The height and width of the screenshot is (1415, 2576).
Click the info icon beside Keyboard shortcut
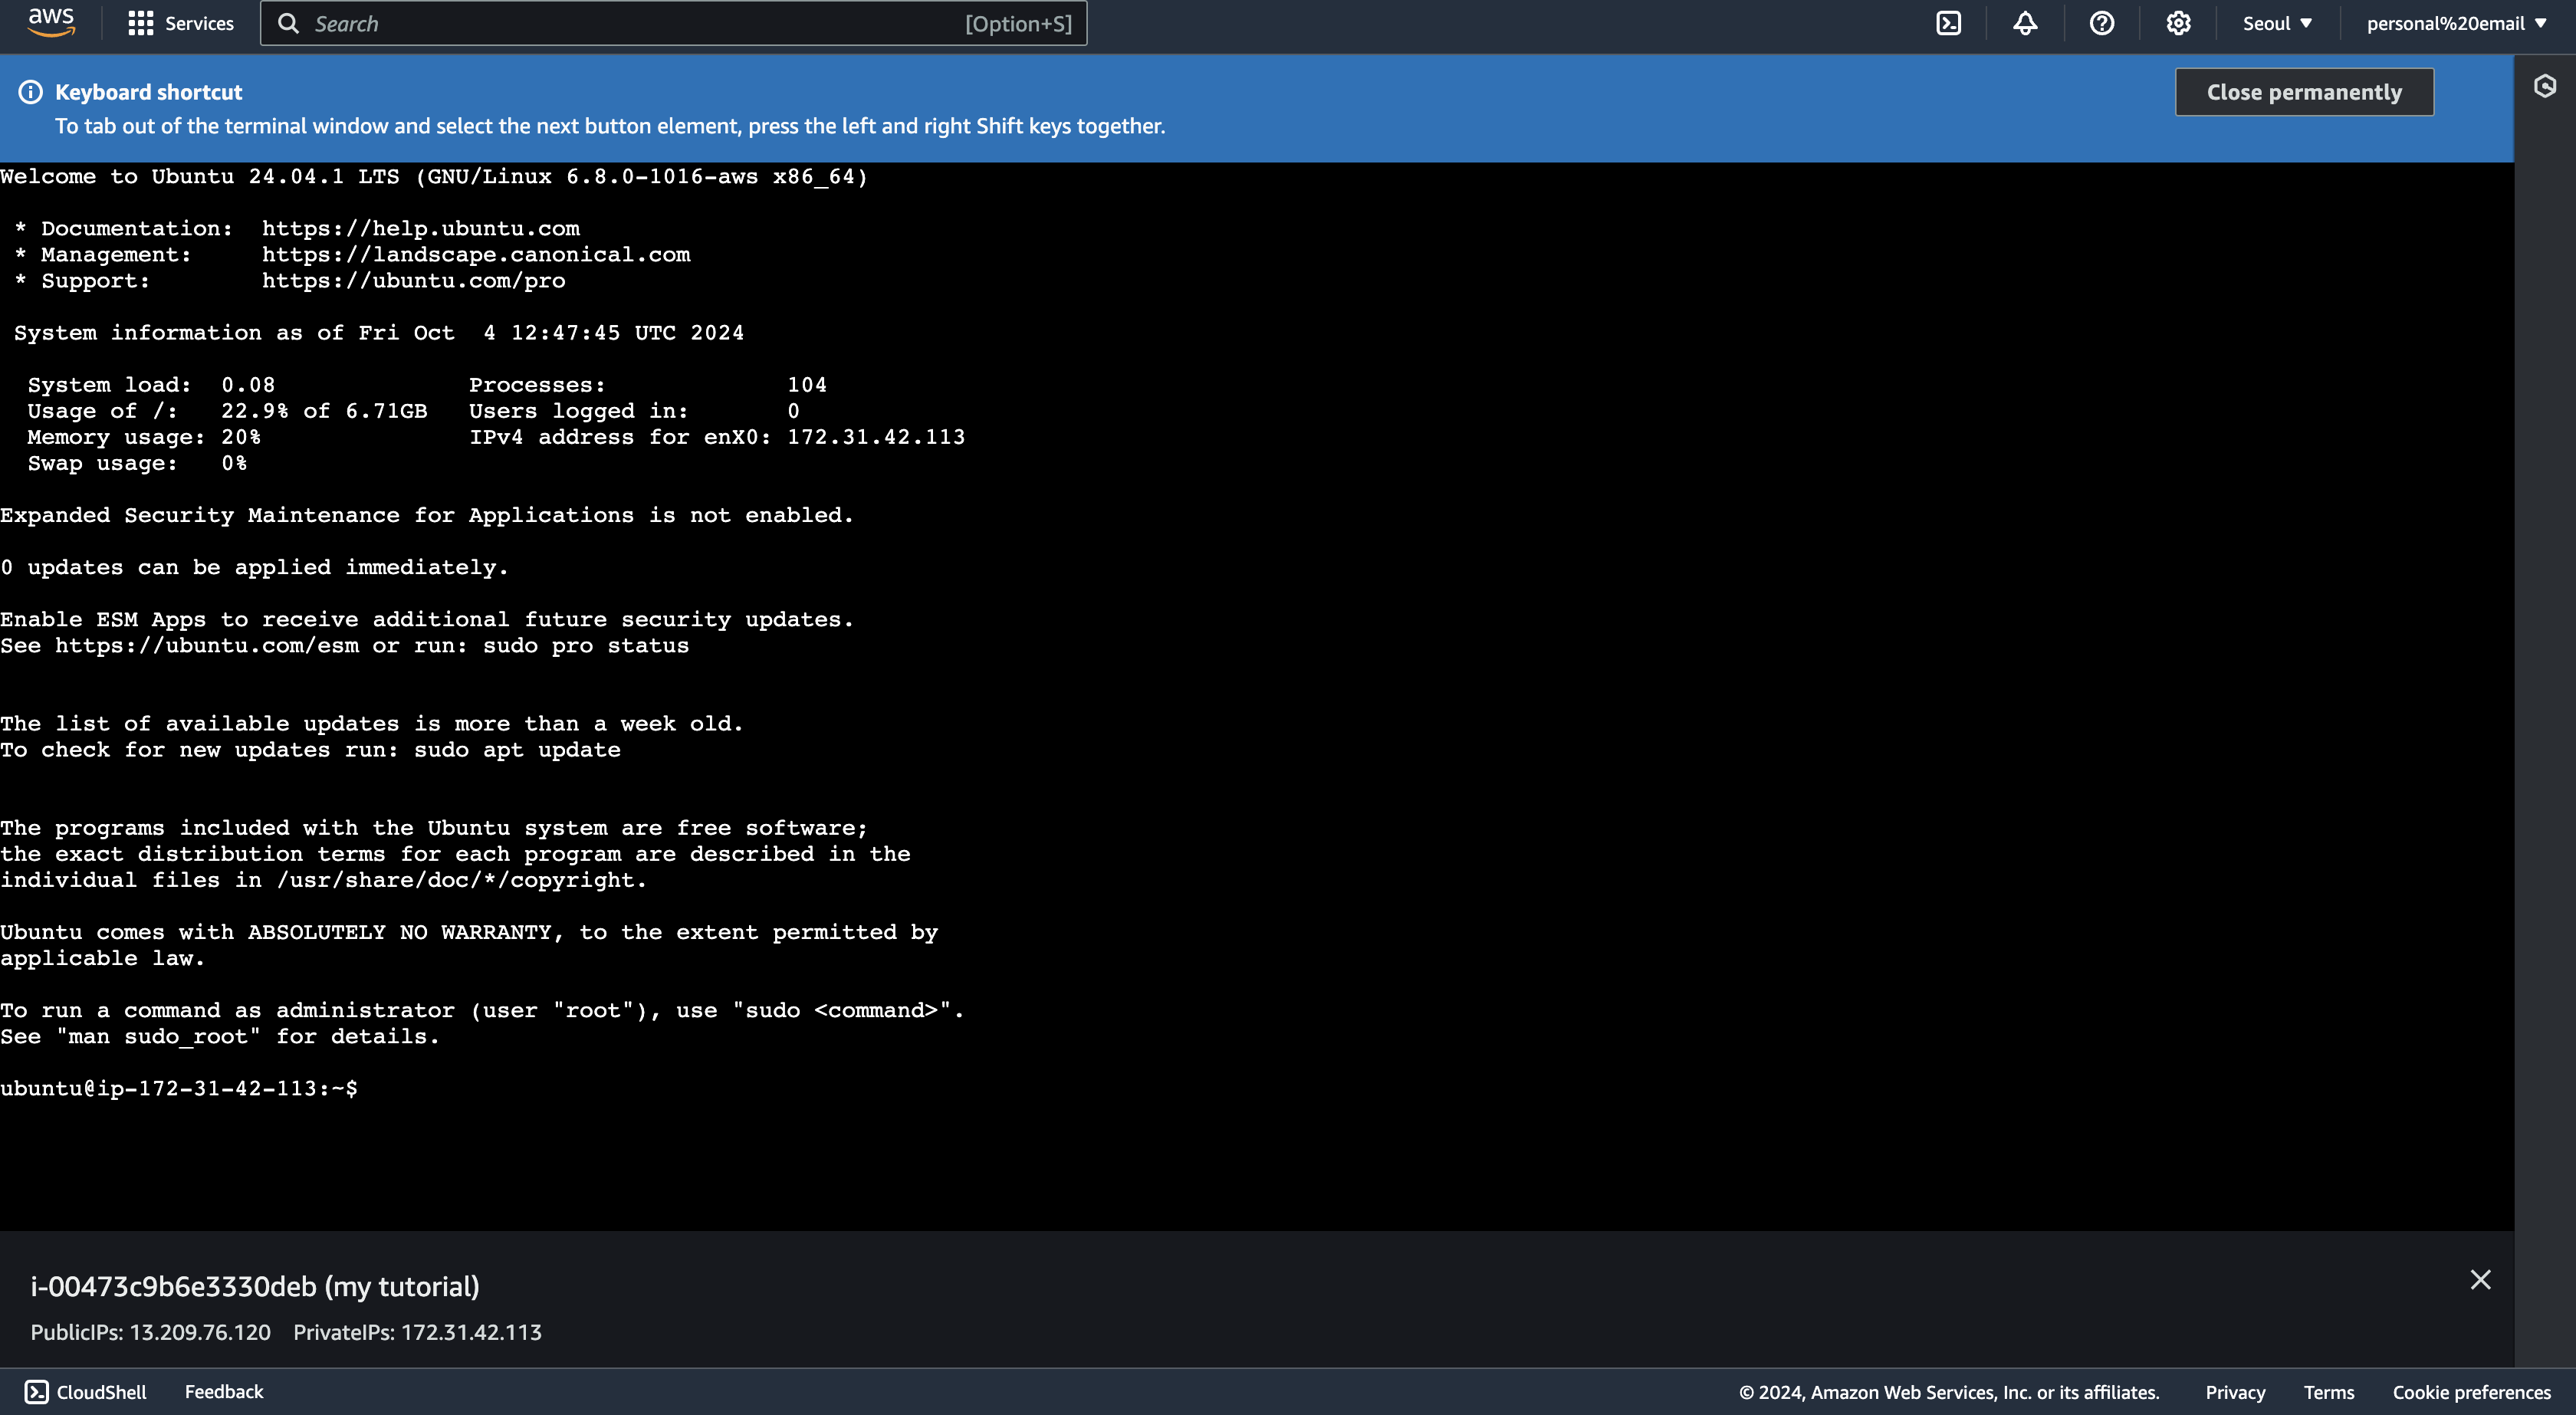coord(31,92)
